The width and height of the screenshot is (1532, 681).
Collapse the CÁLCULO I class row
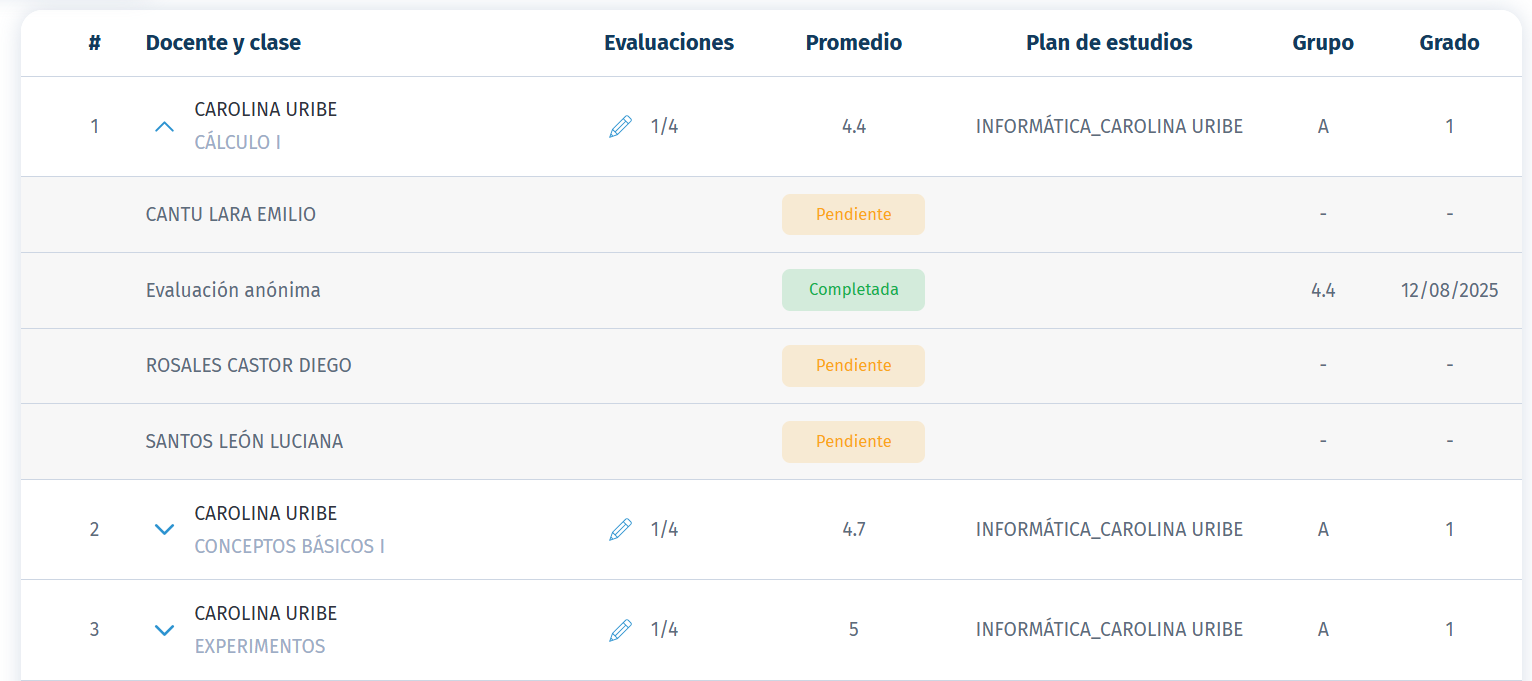[165, 127]
